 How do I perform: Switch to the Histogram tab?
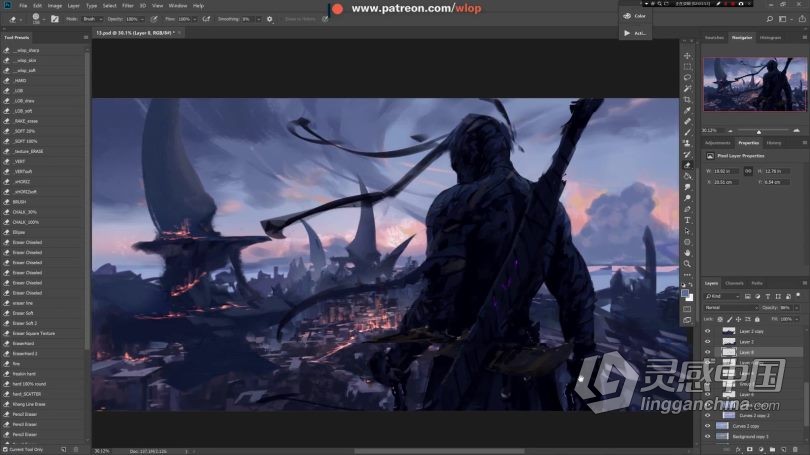[x=770, y=38]
